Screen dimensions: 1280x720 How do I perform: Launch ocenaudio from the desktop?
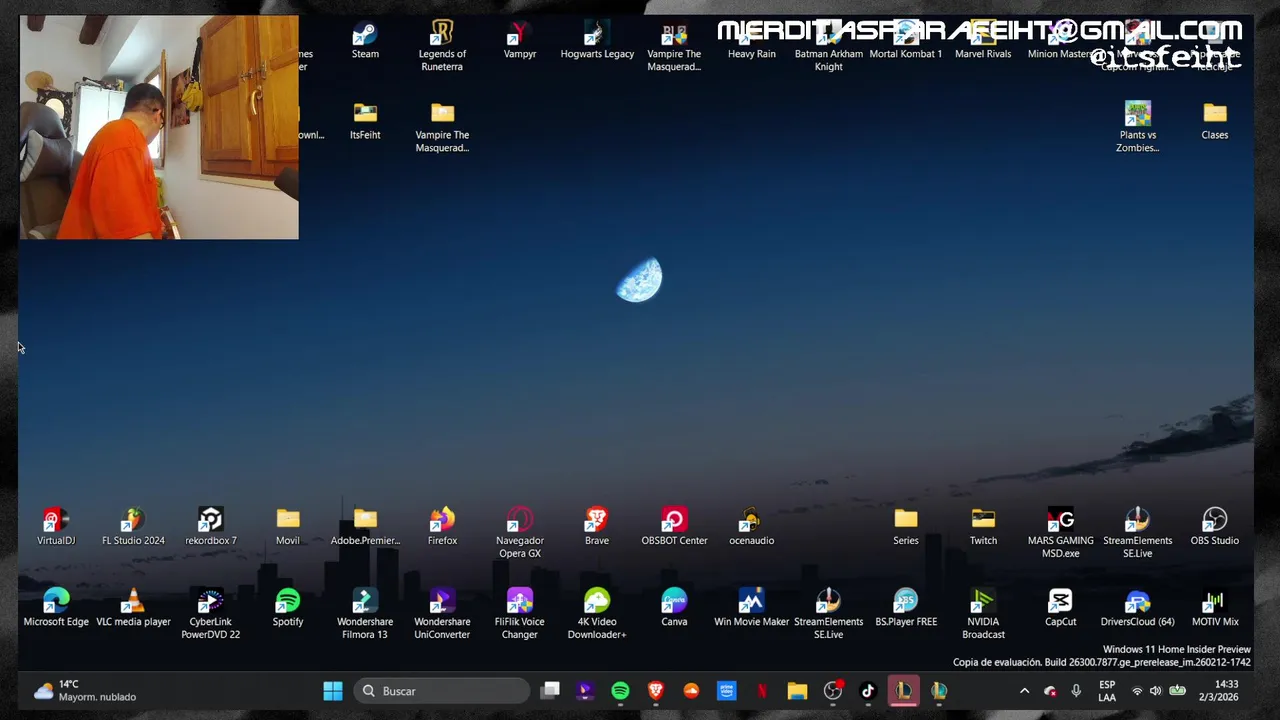752,527
